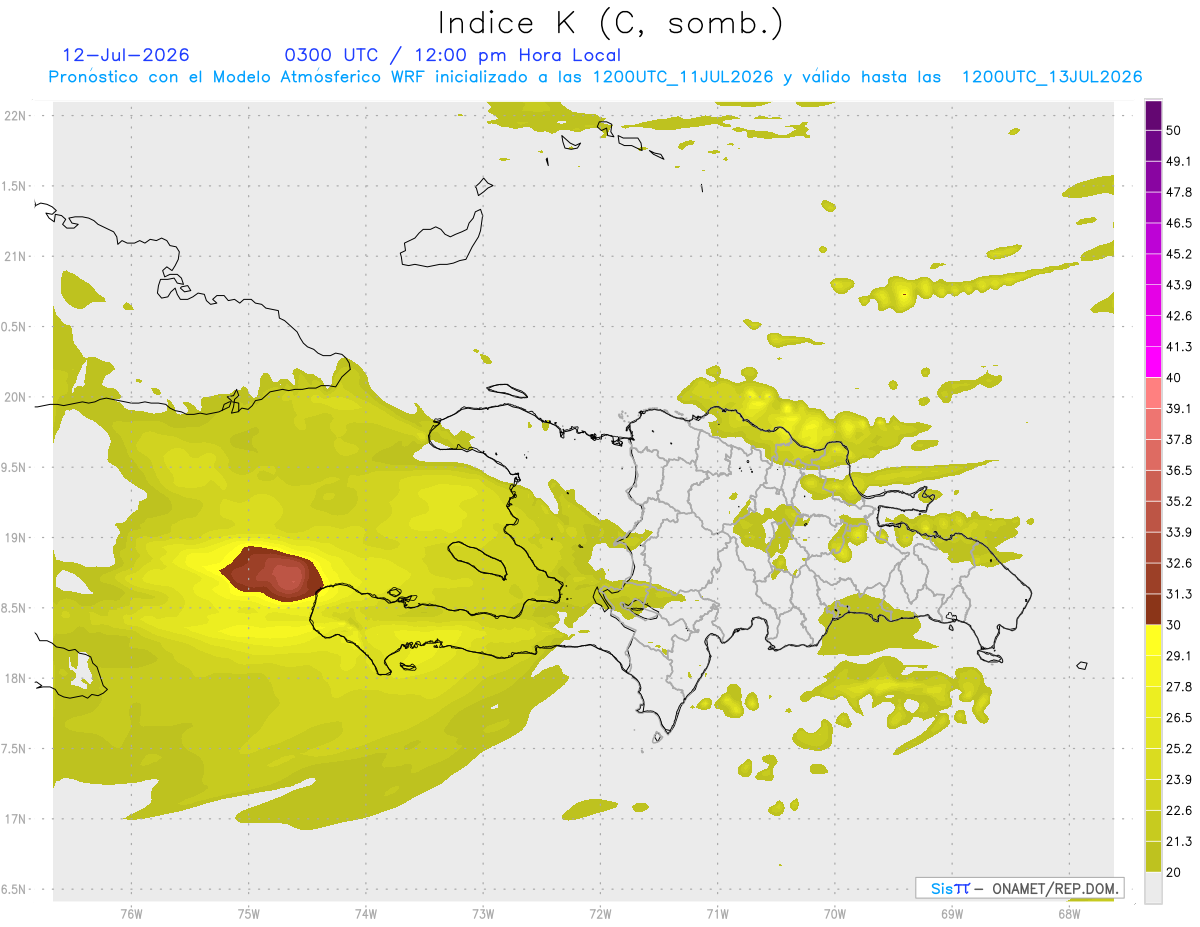Screen dimensions: 1200x927
Task: Click the "41.3" color scale value
Action: click(x=1179, y=347)
